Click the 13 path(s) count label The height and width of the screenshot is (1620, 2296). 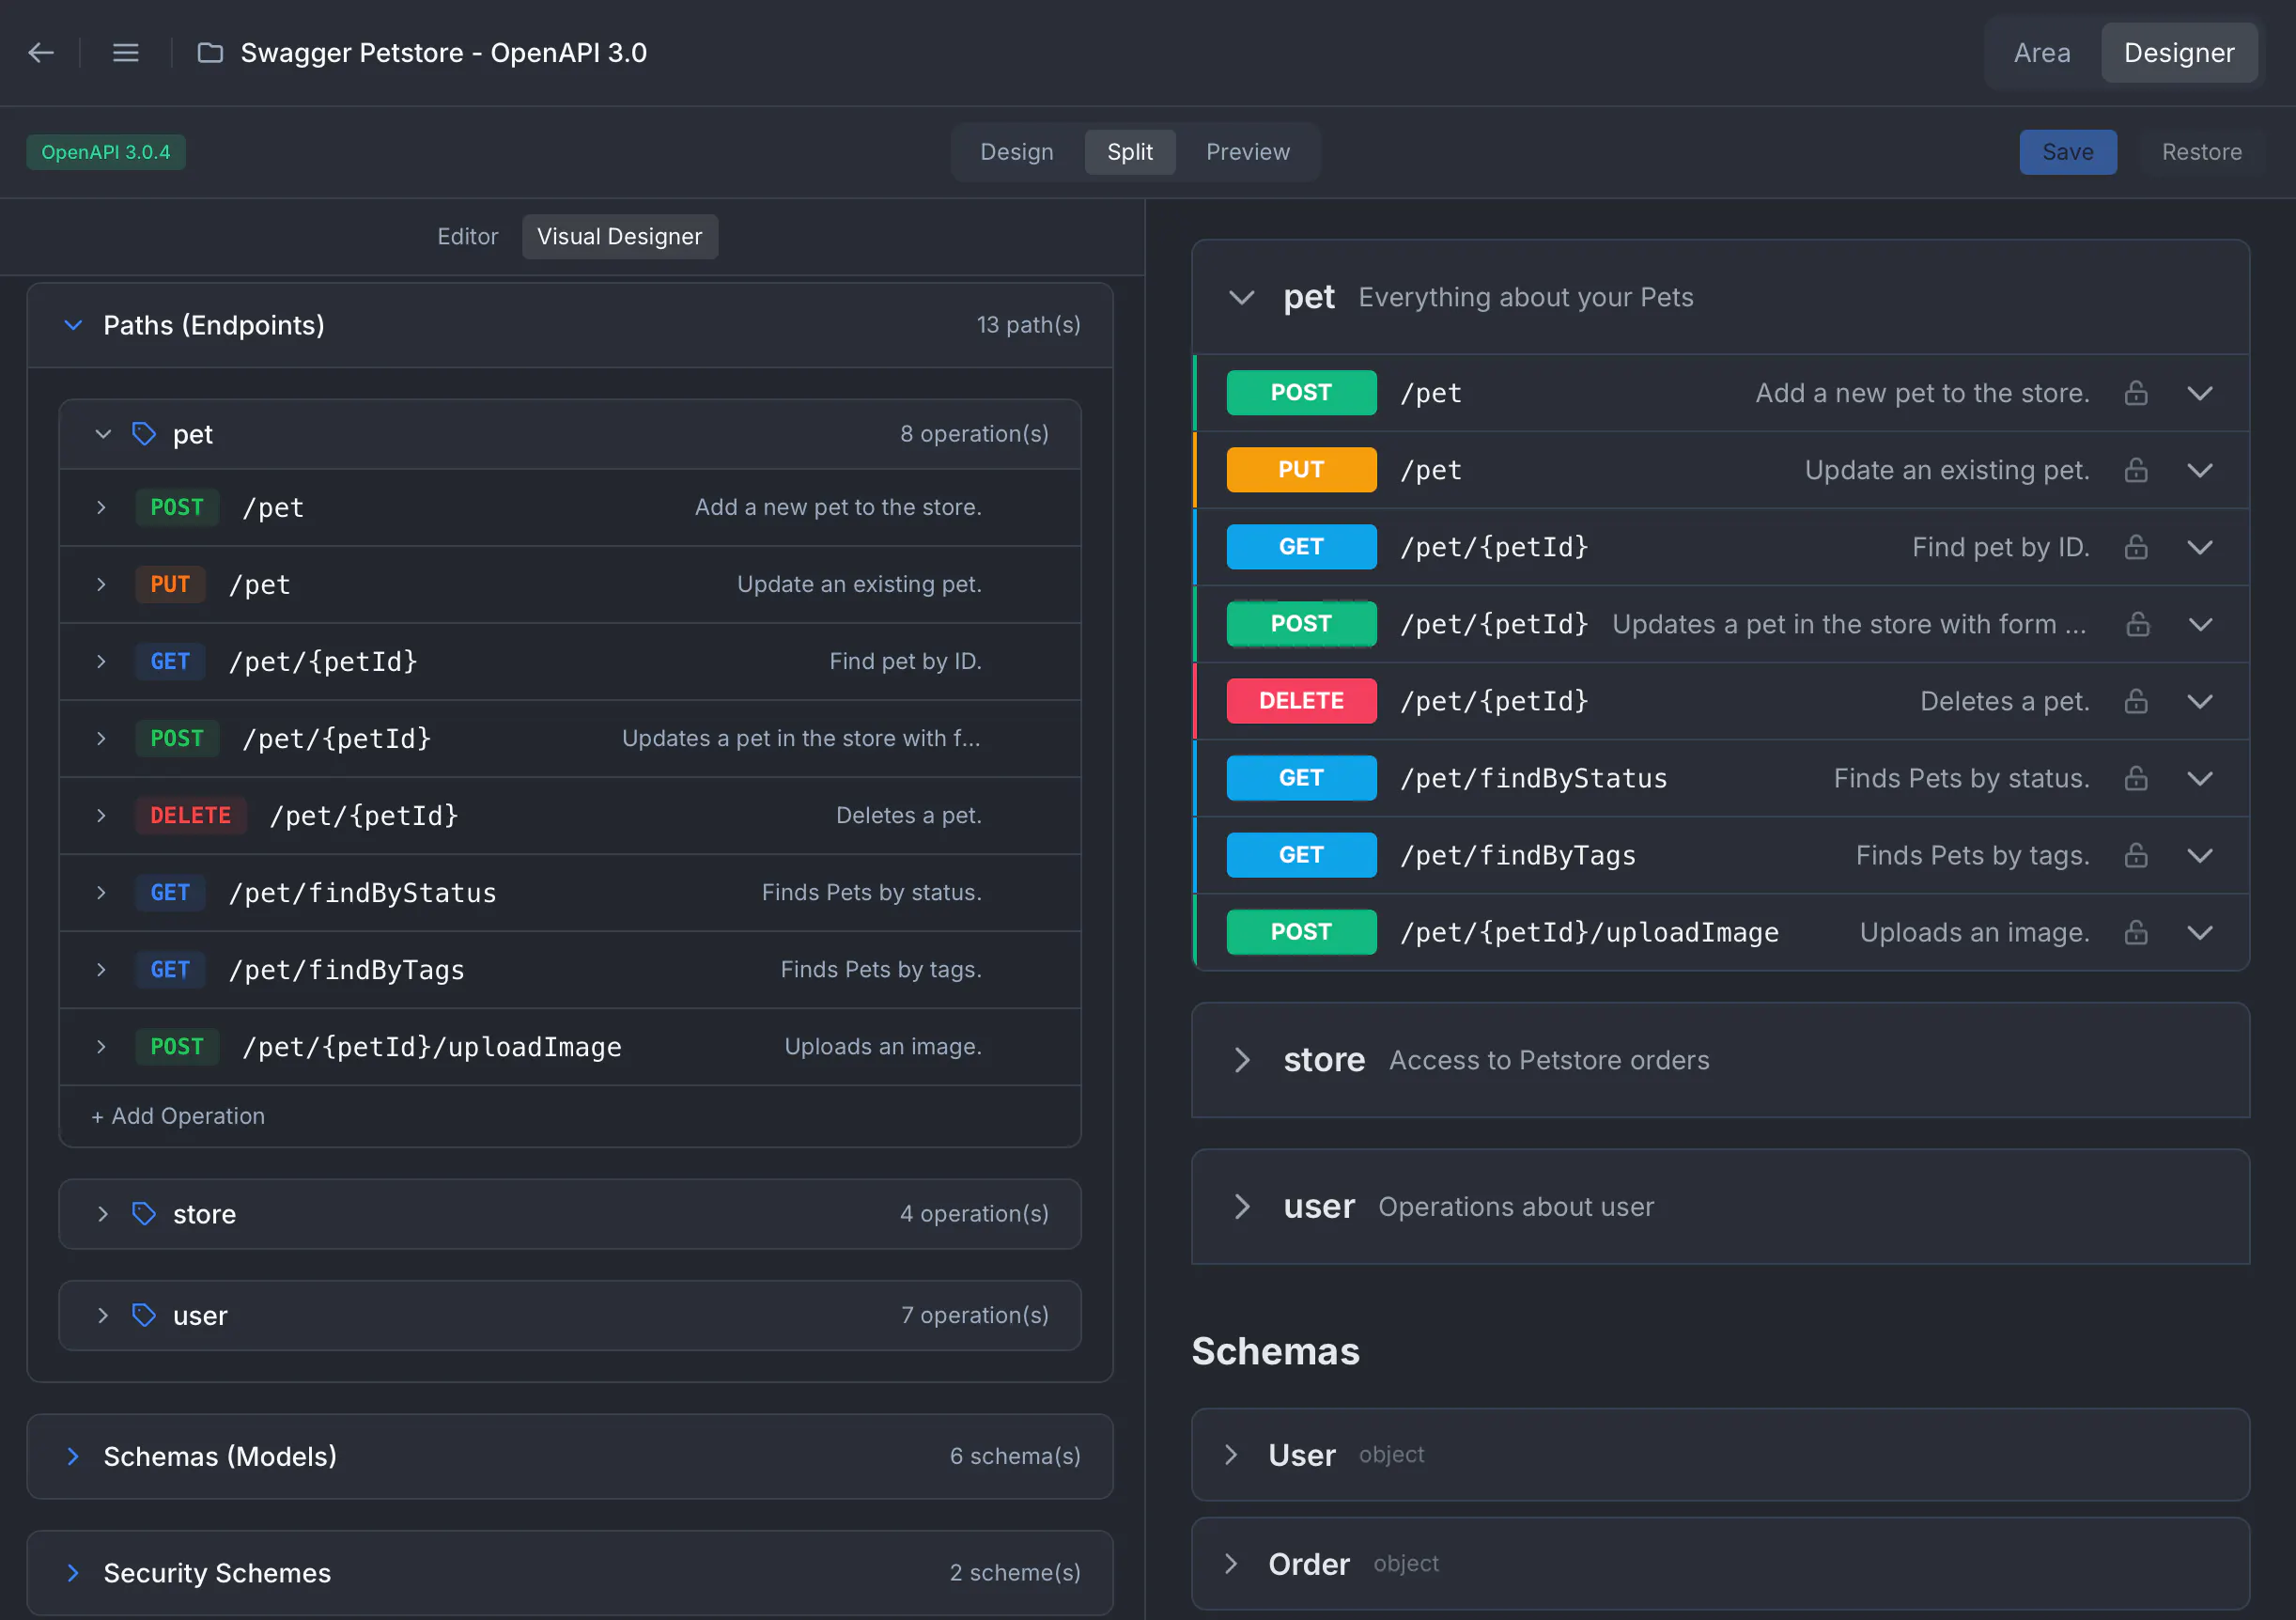coord(1028,325)
